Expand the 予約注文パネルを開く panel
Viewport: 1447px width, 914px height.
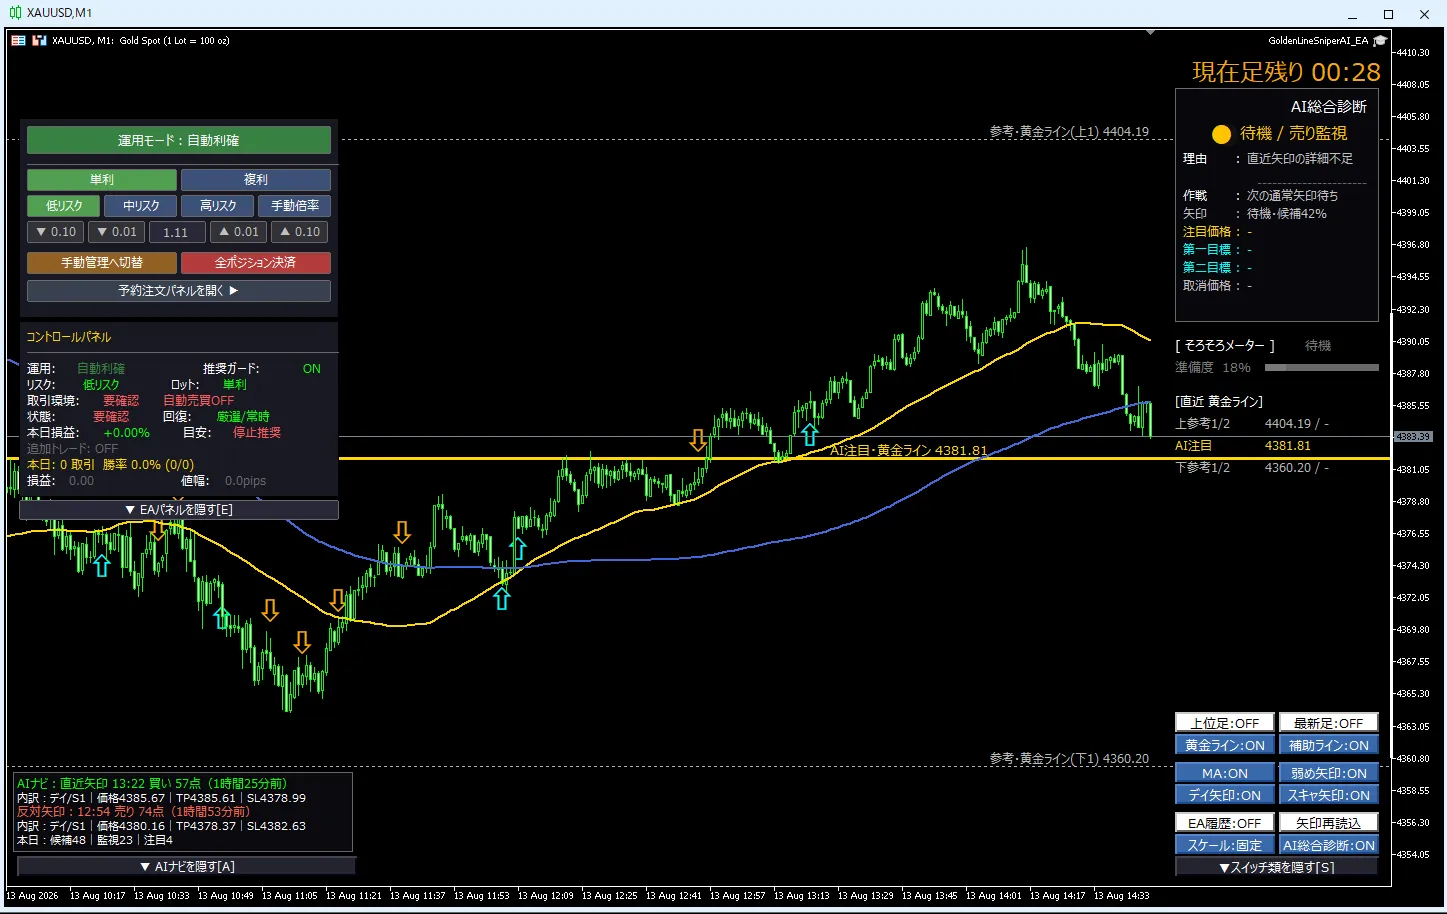coord(179,291)
